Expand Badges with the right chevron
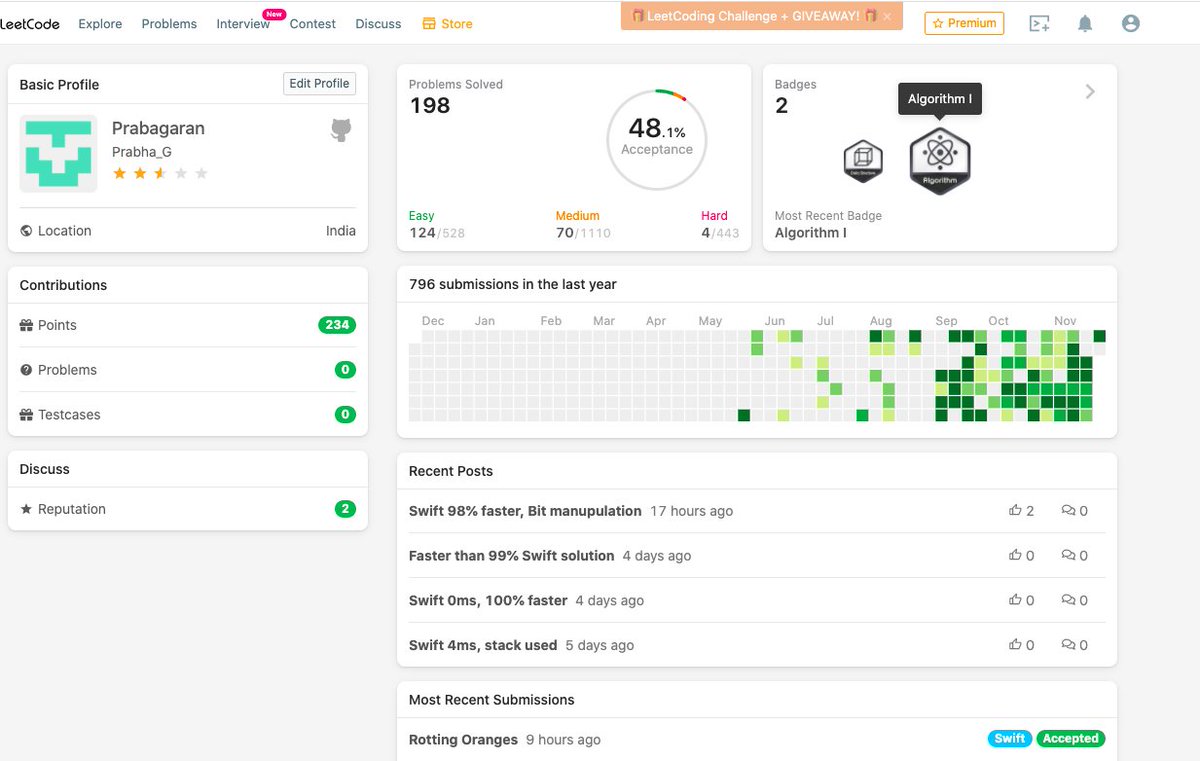1200x761 pixels. (1090, 92)
